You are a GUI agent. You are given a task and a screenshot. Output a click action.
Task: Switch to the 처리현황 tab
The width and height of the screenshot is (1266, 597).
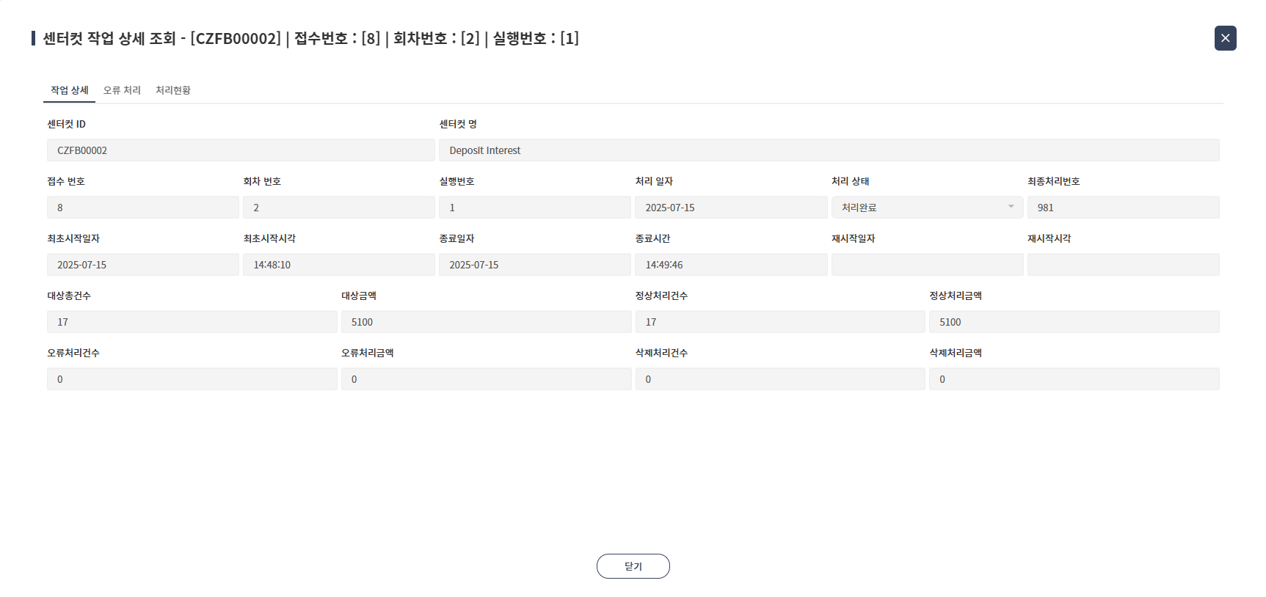[x=173, y=89]
